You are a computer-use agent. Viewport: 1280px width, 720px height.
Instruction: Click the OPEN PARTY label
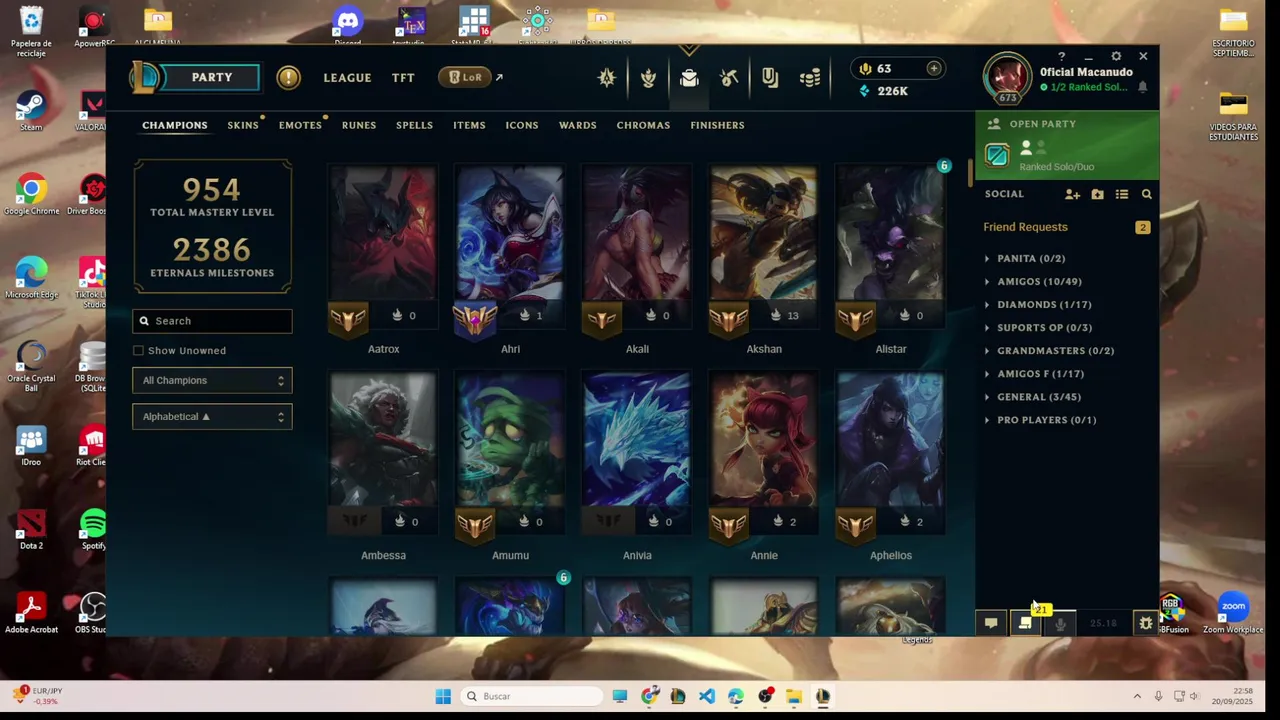(x=1043, y=124)
